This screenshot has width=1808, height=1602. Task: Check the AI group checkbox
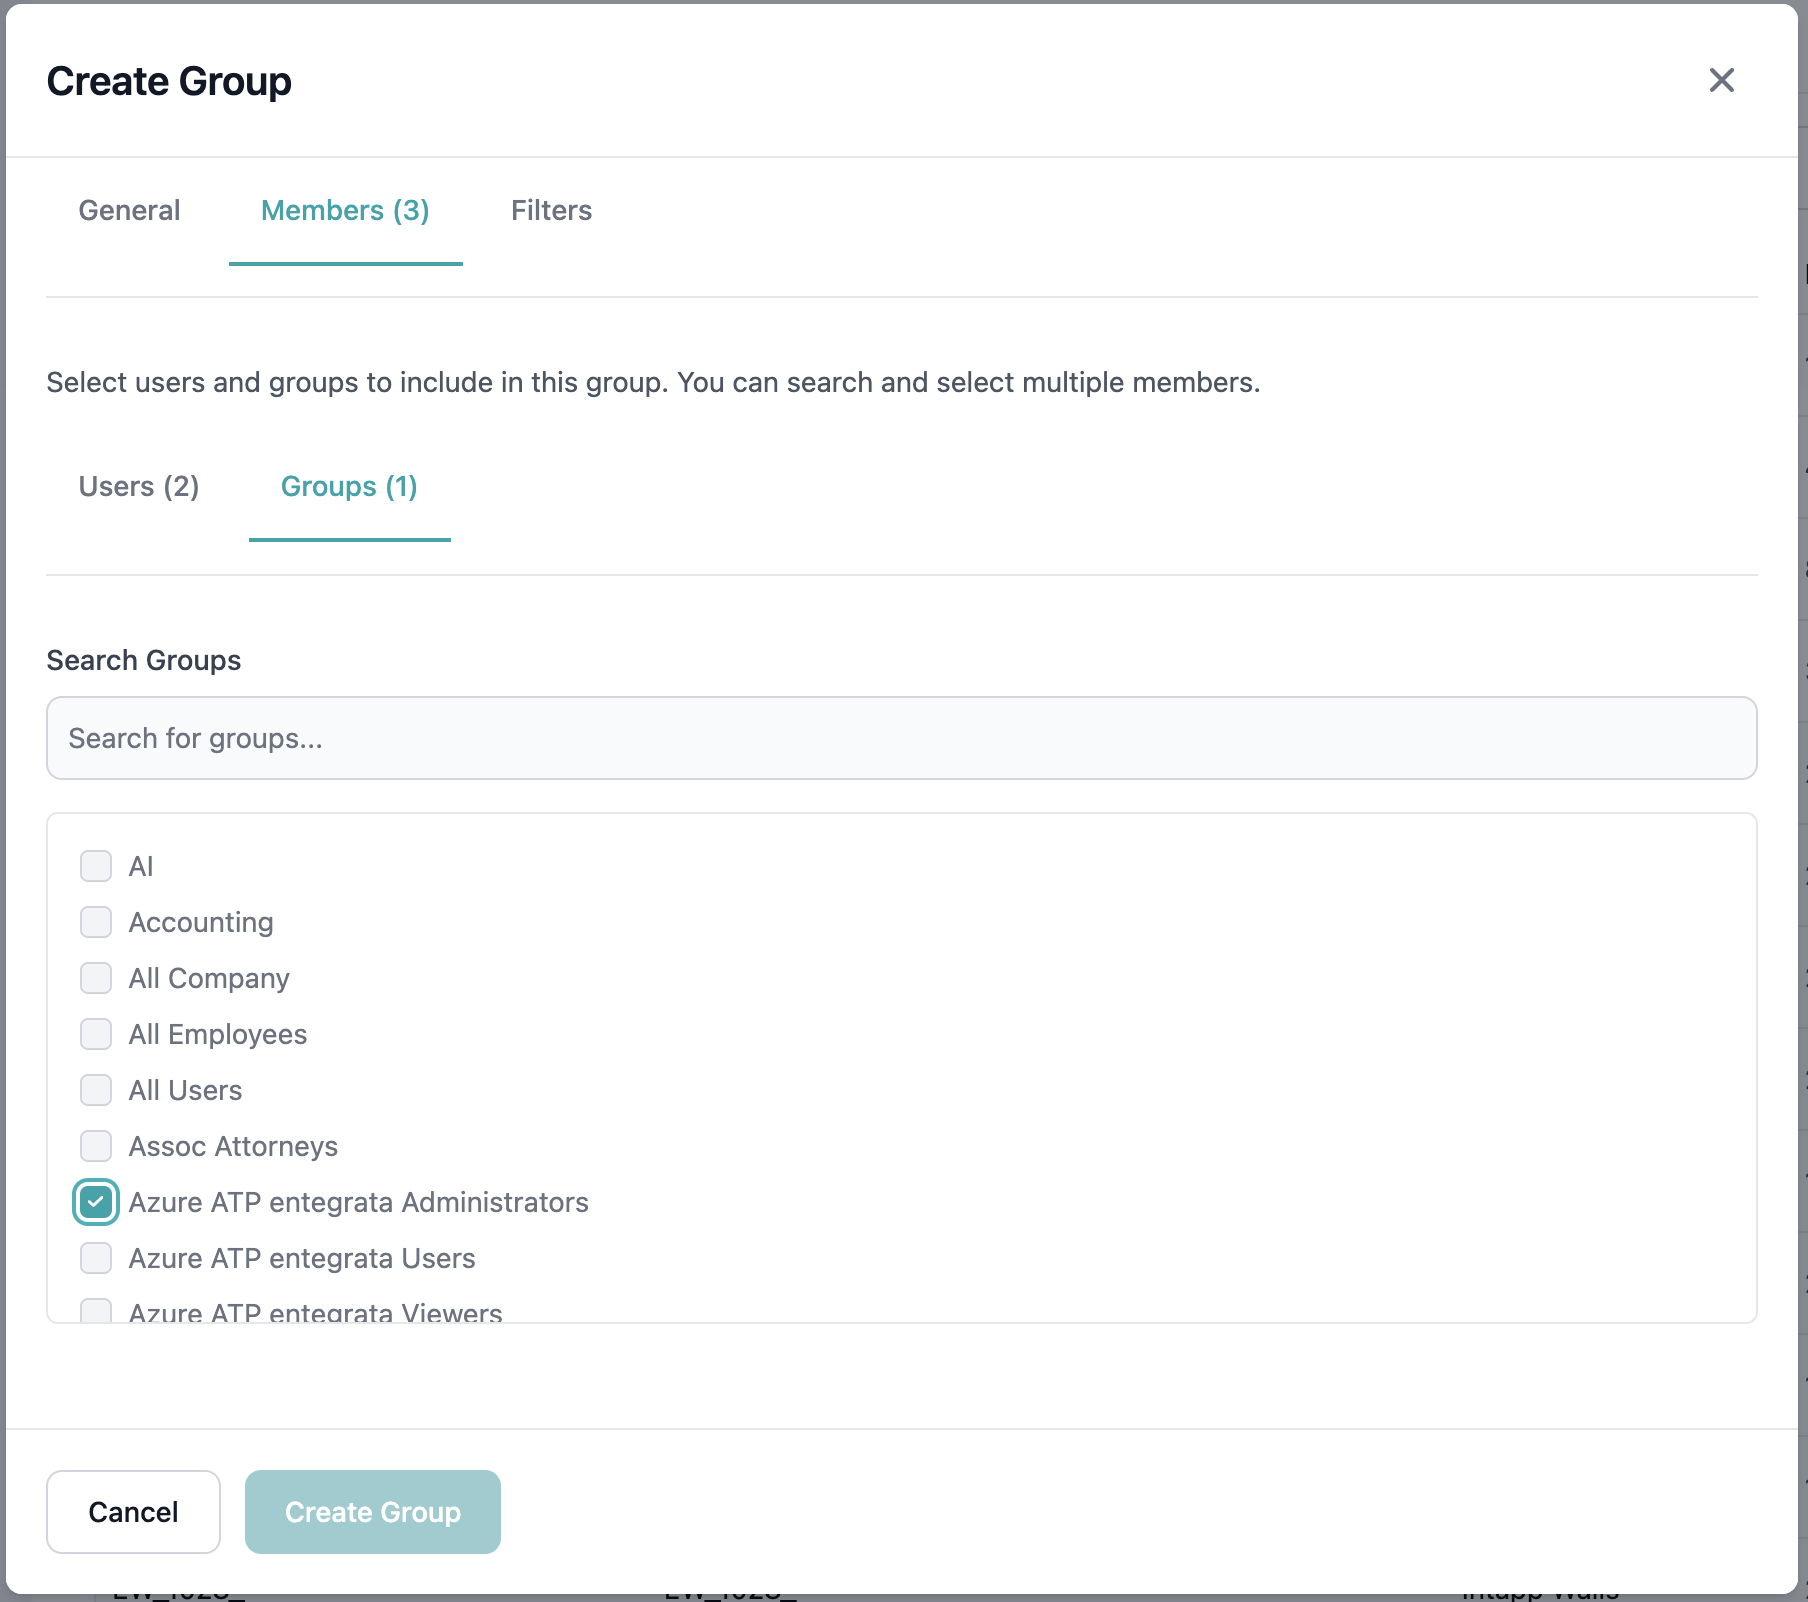(96, 866)
